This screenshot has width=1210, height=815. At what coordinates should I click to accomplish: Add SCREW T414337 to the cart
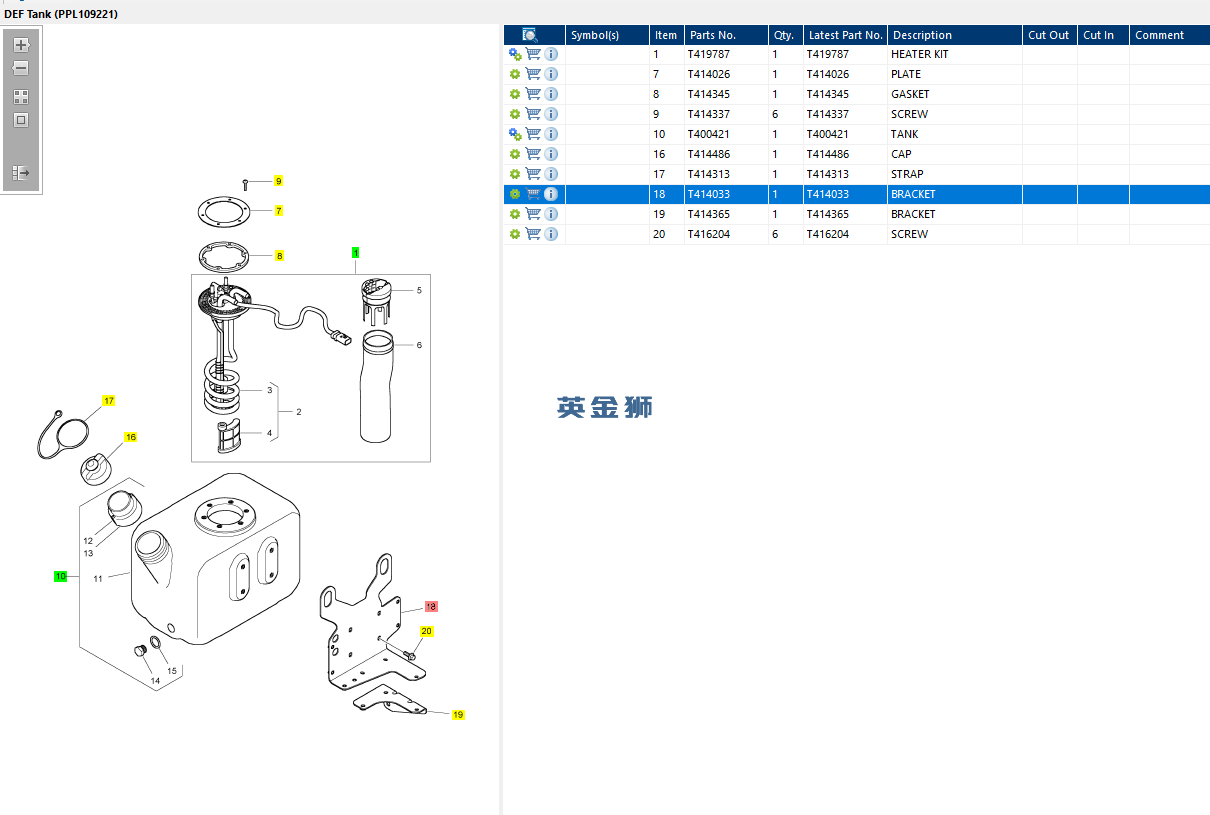(x=533, y=114)
